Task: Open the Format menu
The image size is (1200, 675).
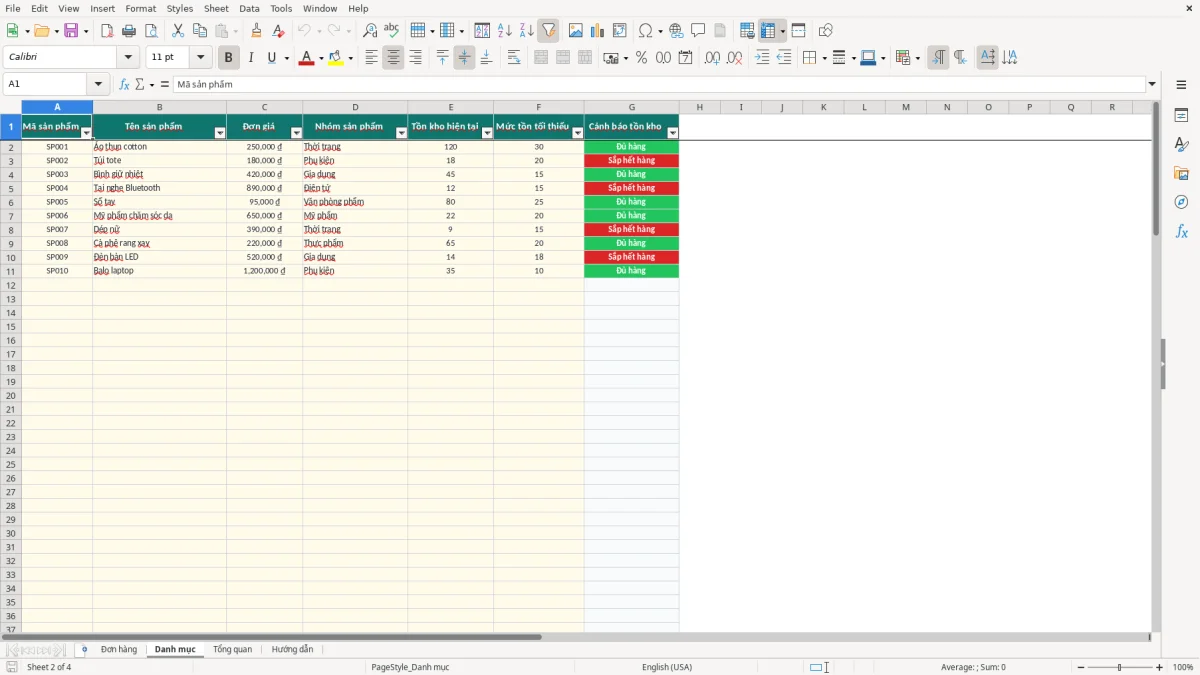Action: 140,8
